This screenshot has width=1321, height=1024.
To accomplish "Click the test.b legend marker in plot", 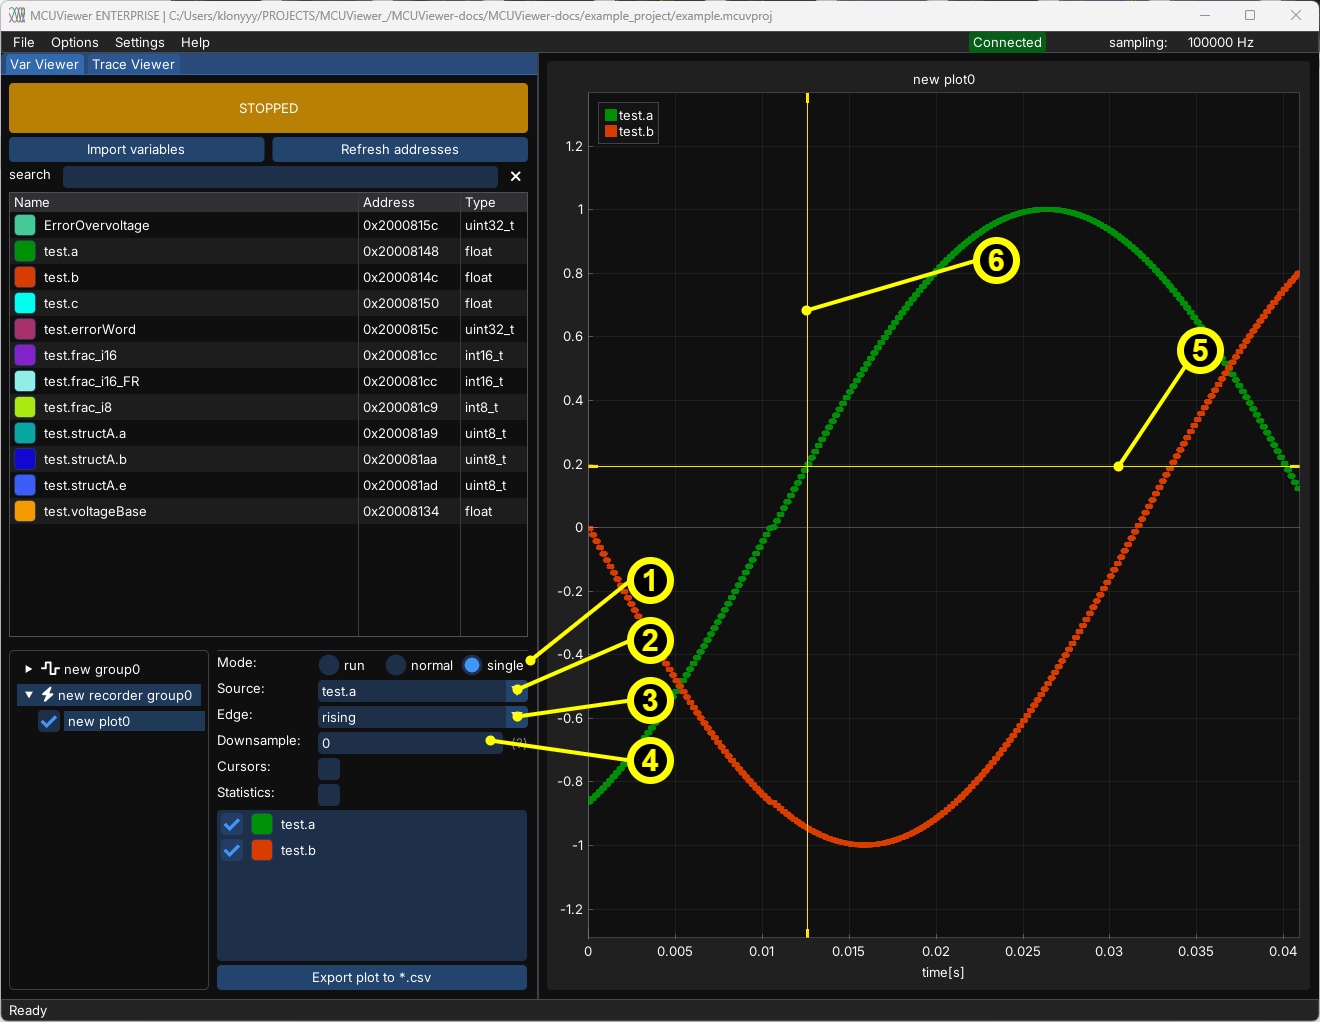I will point(611,132).
